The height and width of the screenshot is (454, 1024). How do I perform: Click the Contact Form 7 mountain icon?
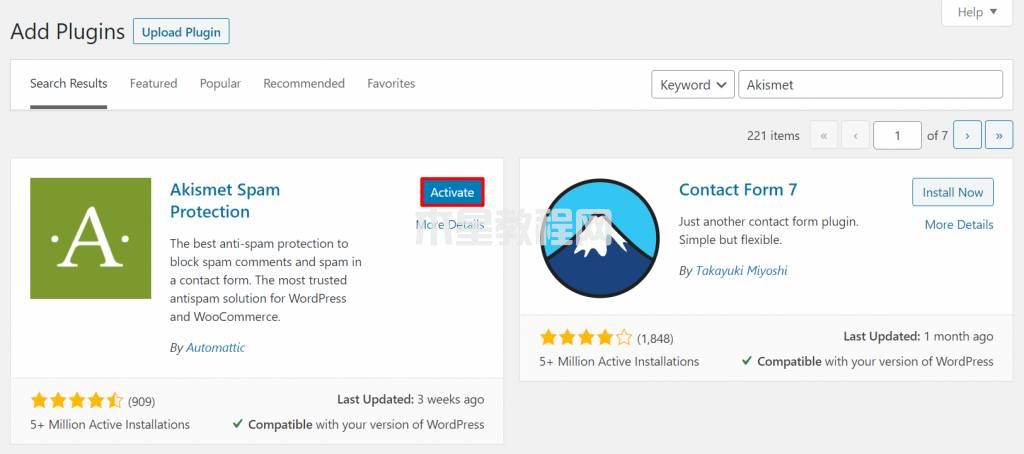tap(600, 238)
